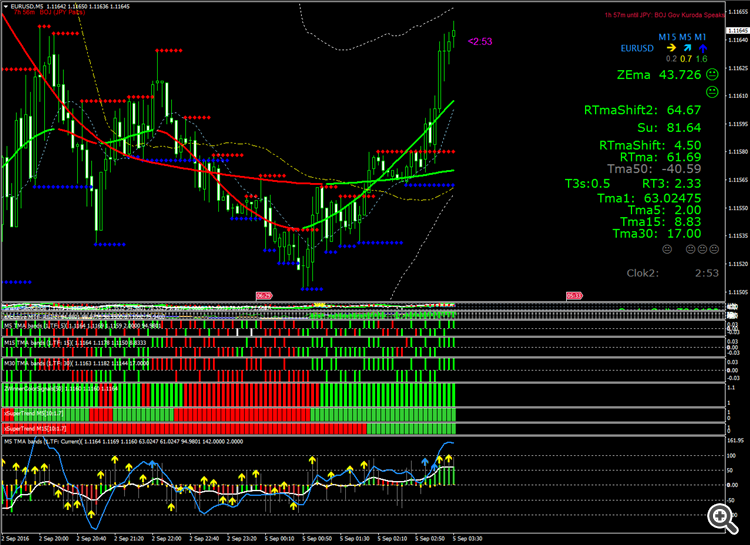Click the blue EURUSD symbol label

[x=637, y=48]
